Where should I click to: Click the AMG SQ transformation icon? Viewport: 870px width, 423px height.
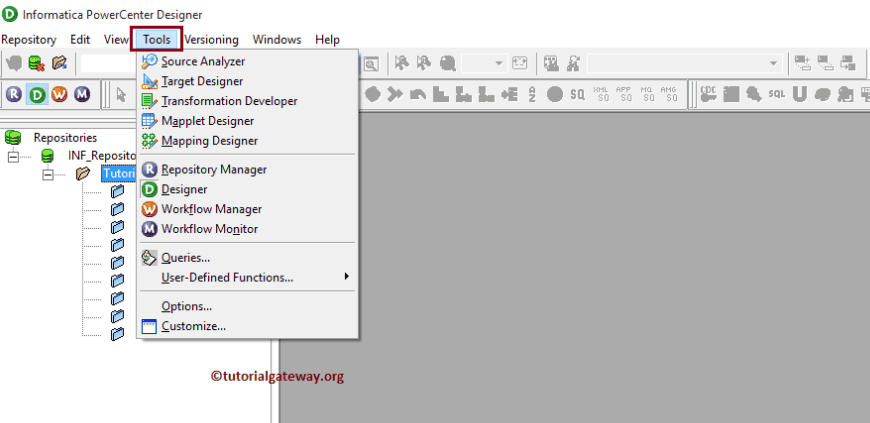point(669,94)
